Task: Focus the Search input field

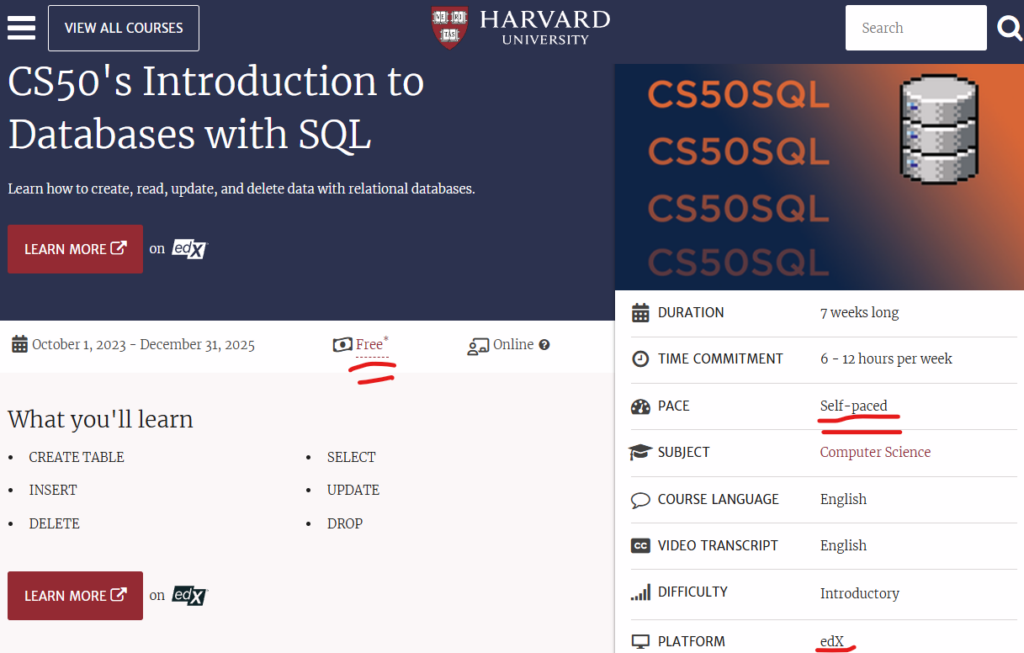Action: click(x=916, y=28)
